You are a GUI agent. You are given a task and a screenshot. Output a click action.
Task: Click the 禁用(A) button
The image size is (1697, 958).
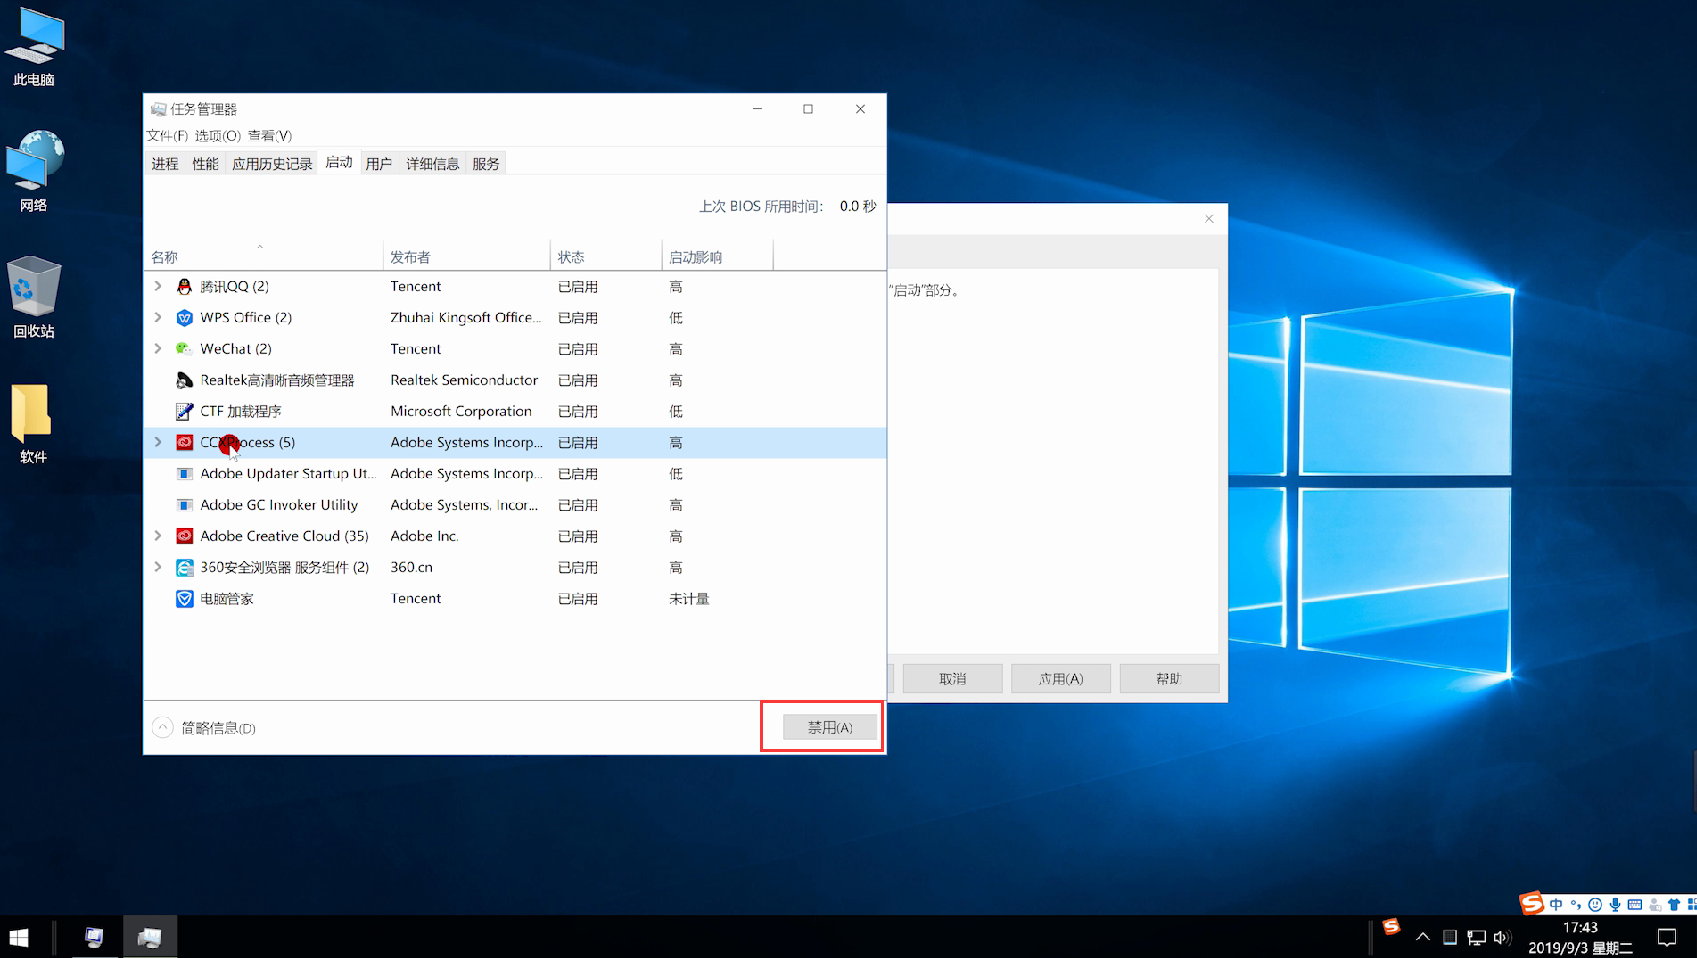coord(830,727)
